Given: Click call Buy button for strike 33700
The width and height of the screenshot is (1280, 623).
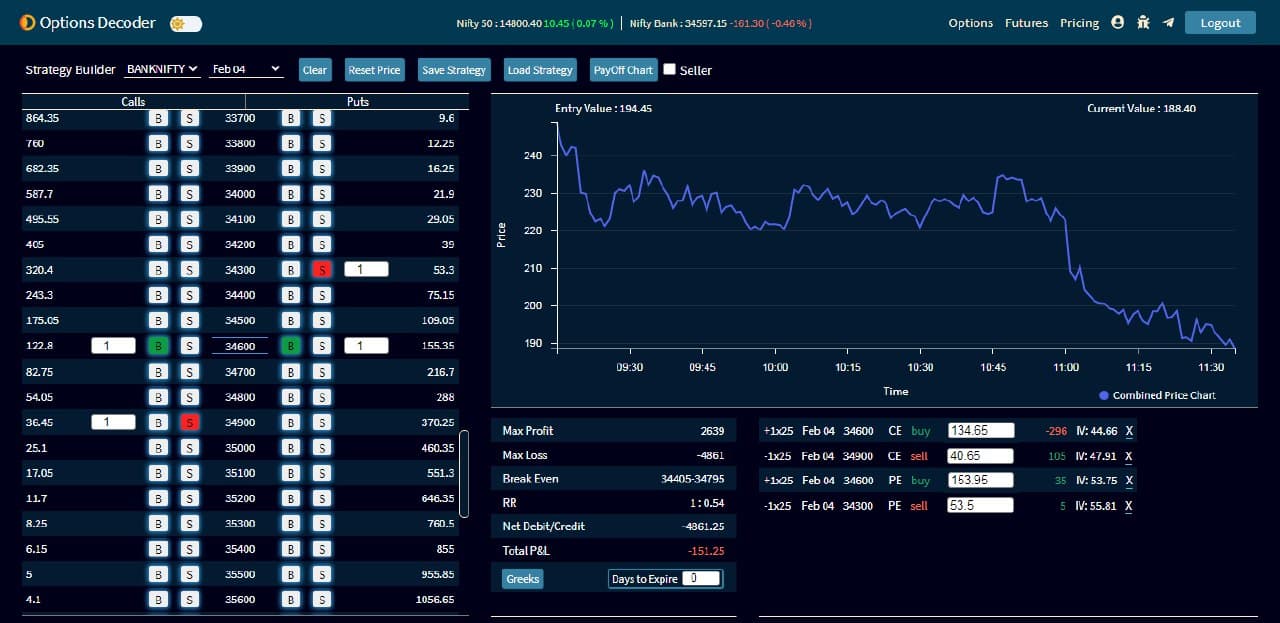Looking at the screenshot, I should [x=157, y=117].
